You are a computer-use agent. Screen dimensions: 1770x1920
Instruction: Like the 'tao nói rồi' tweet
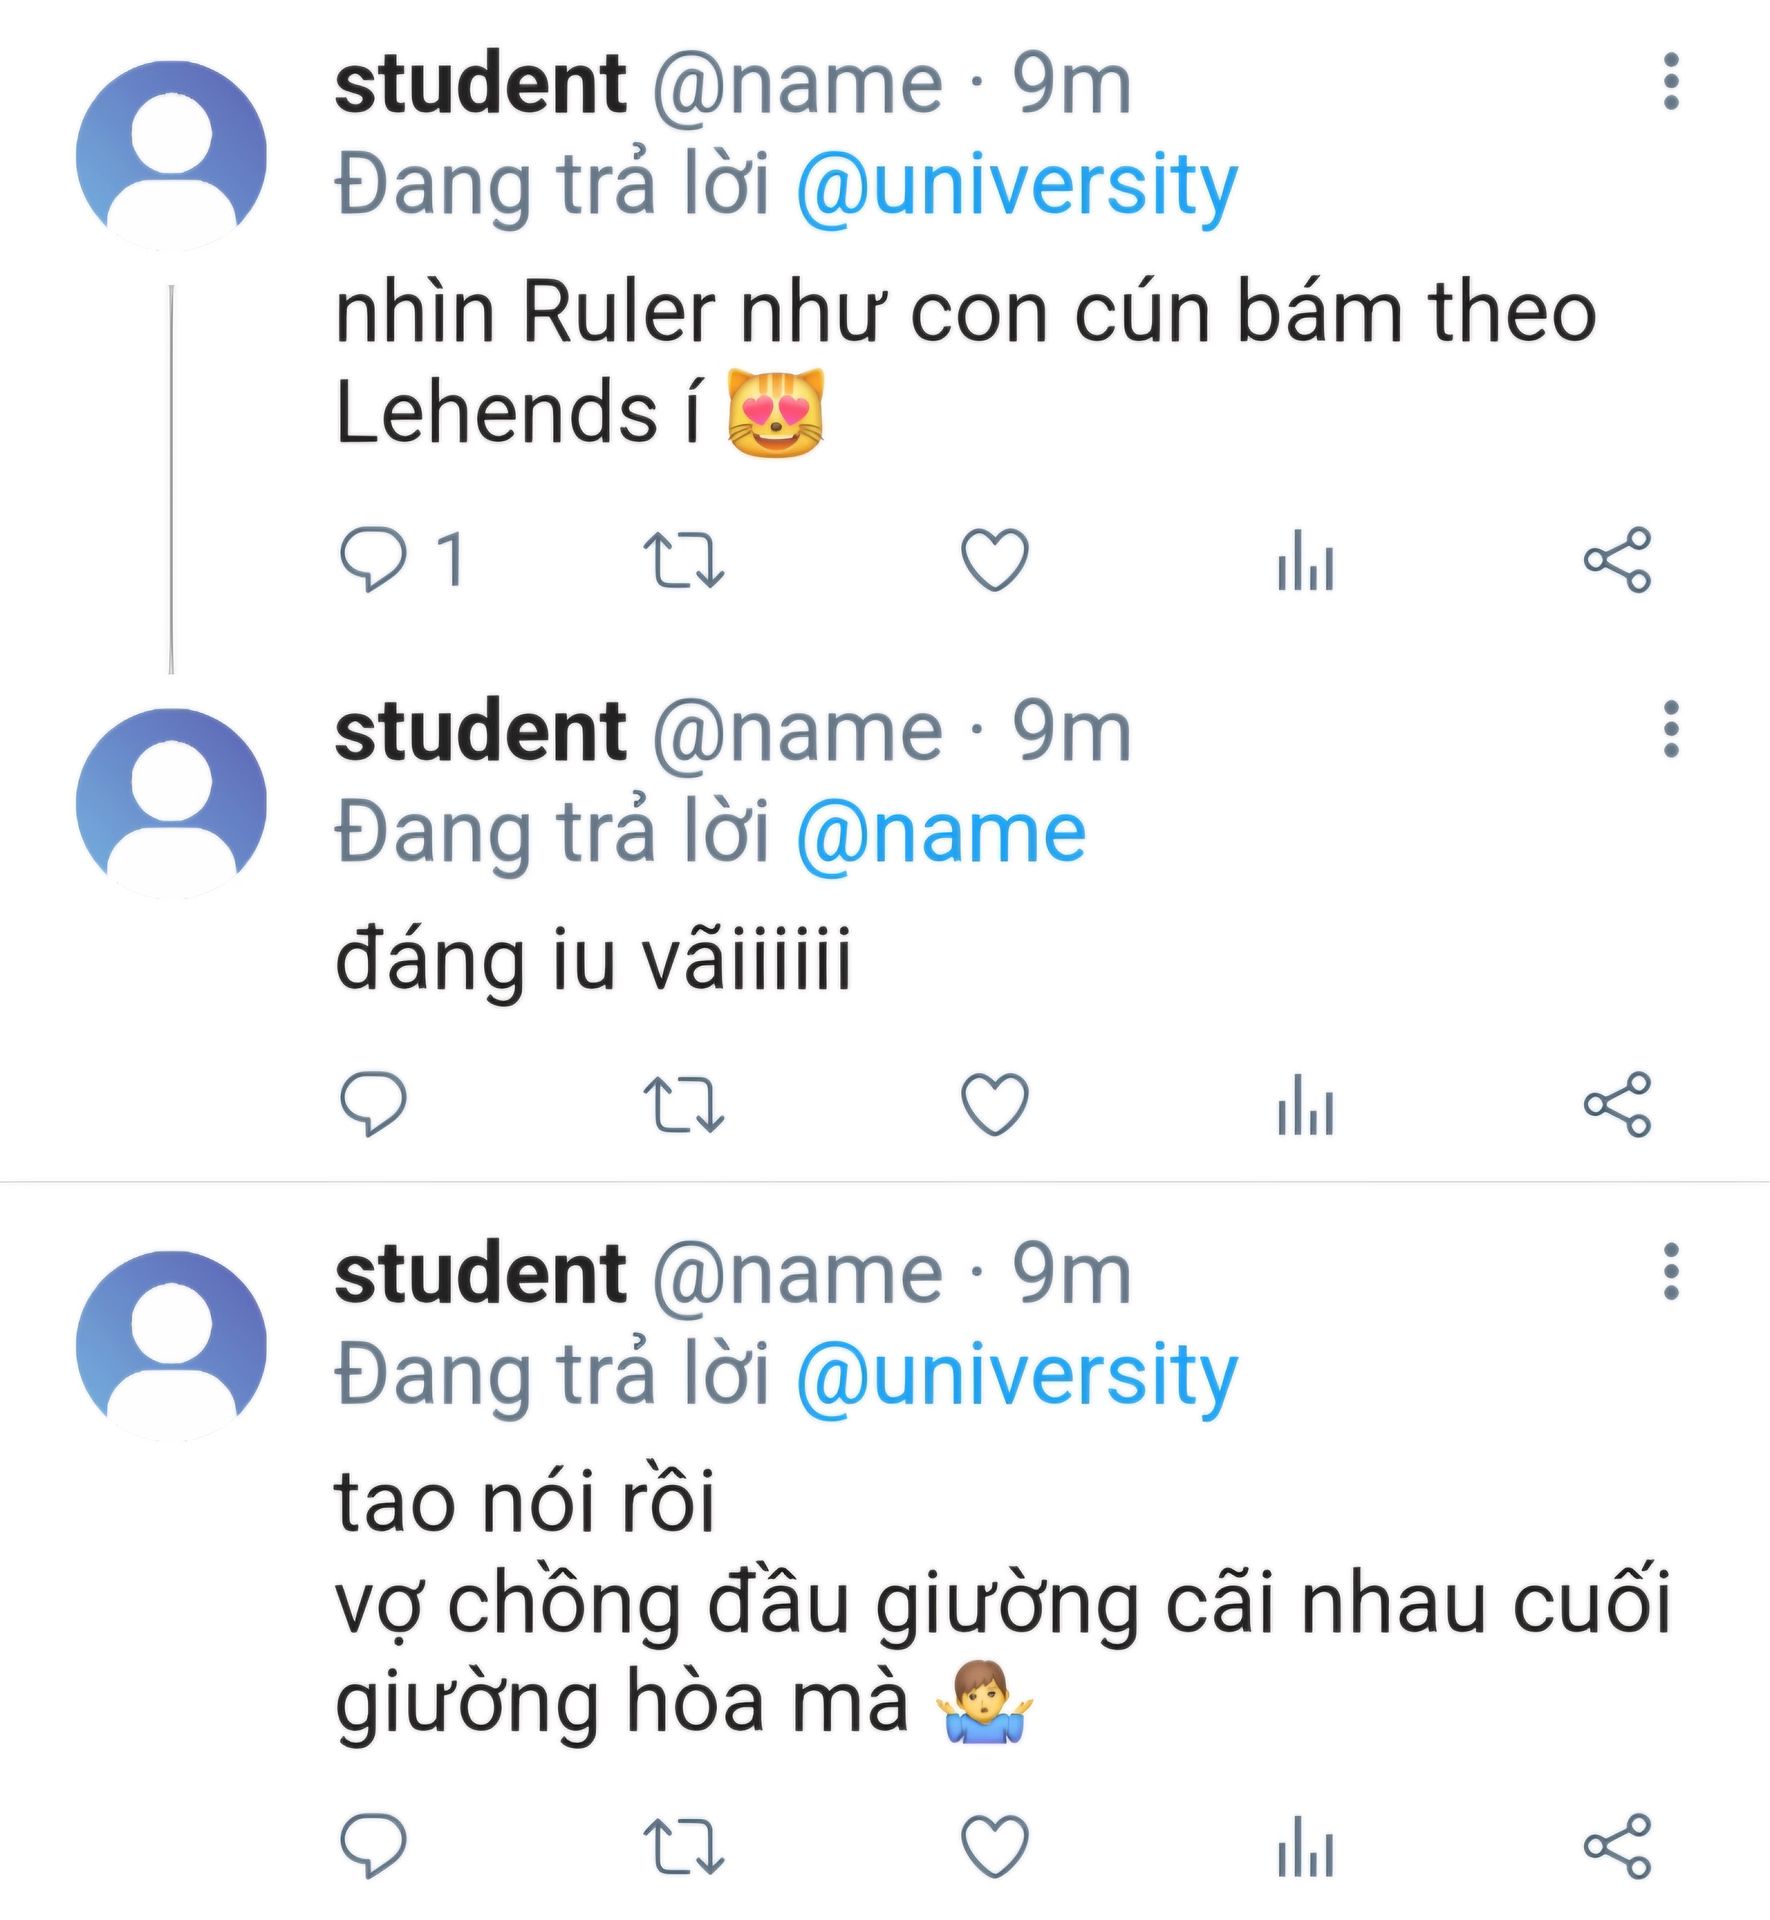click(994, 1845)
